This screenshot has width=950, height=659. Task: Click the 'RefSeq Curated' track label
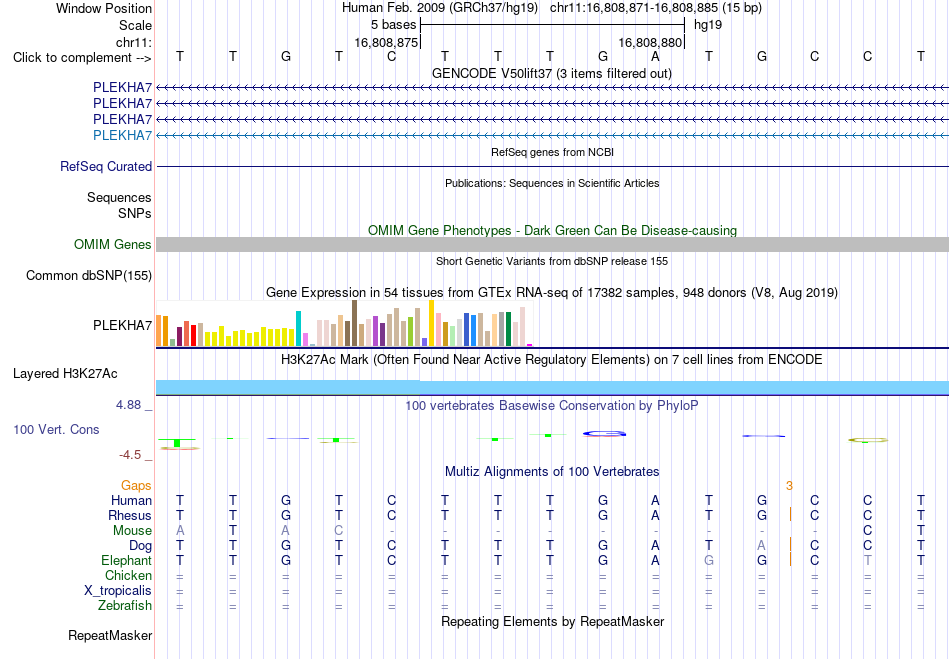(x=106, y=166)
